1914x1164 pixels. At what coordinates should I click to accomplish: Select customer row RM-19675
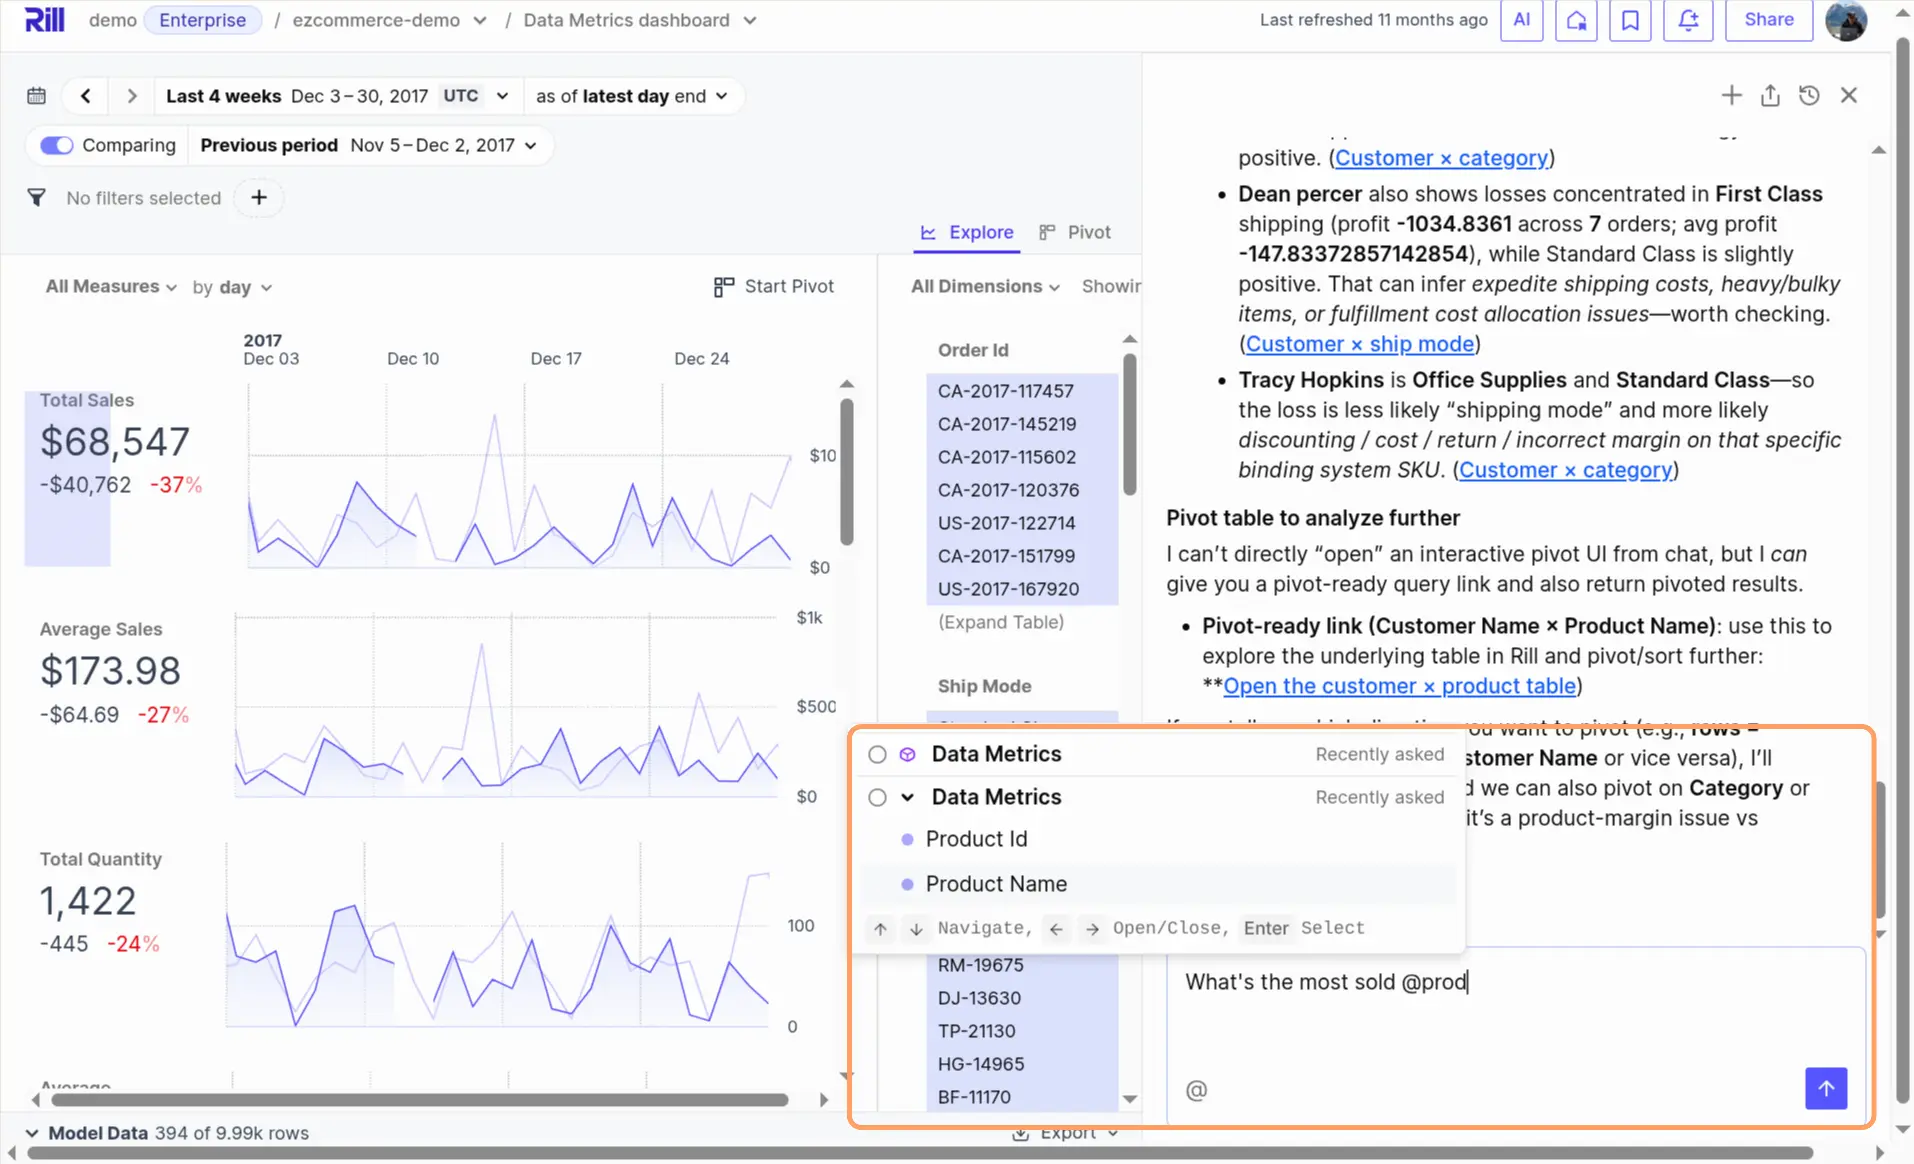pyautogui.click(x=1022, y=965)
